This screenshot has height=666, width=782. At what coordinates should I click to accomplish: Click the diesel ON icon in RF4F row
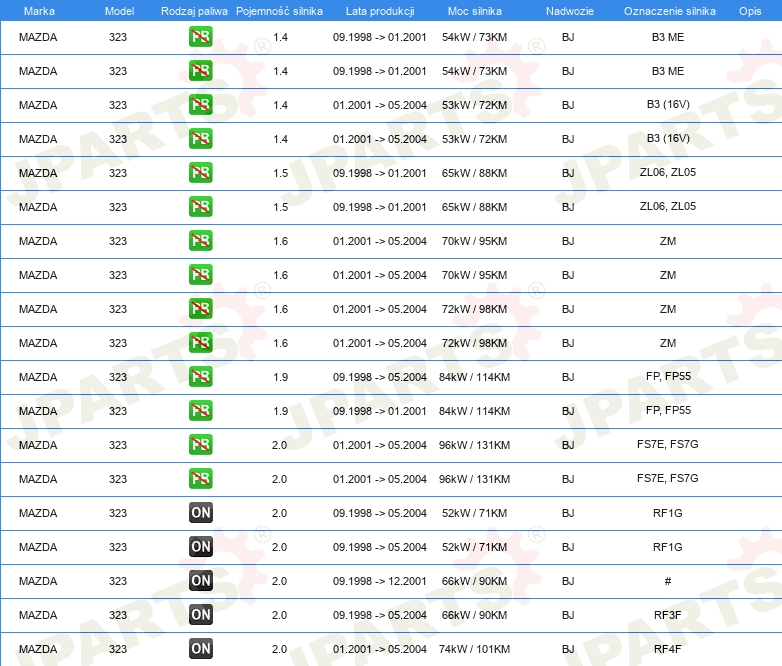click(201, 648)
